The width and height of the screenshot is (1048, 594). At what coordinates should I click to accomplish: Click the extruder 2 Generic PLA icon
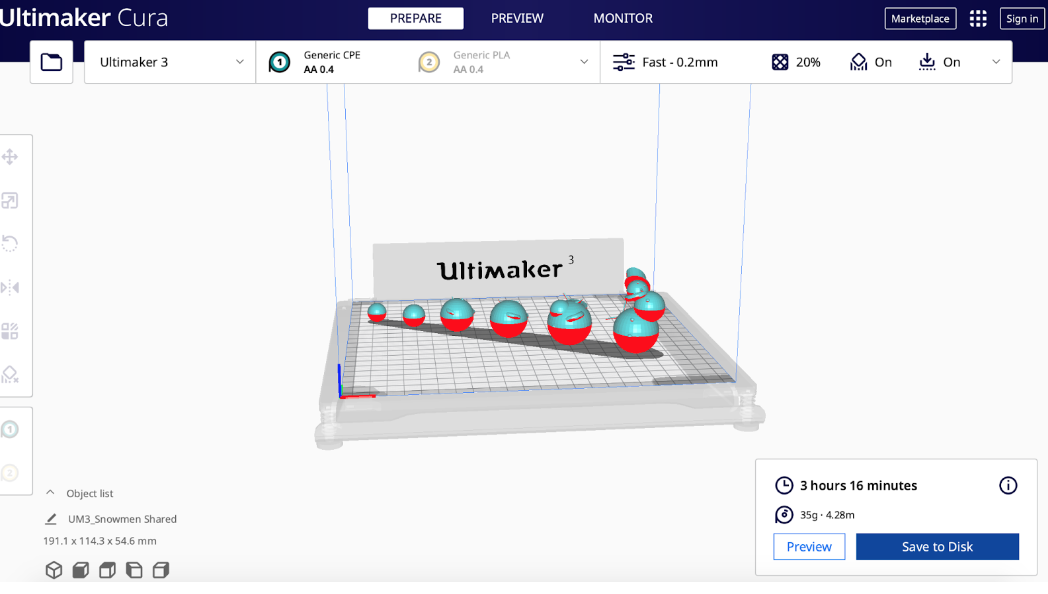click(x=429, y=62)
